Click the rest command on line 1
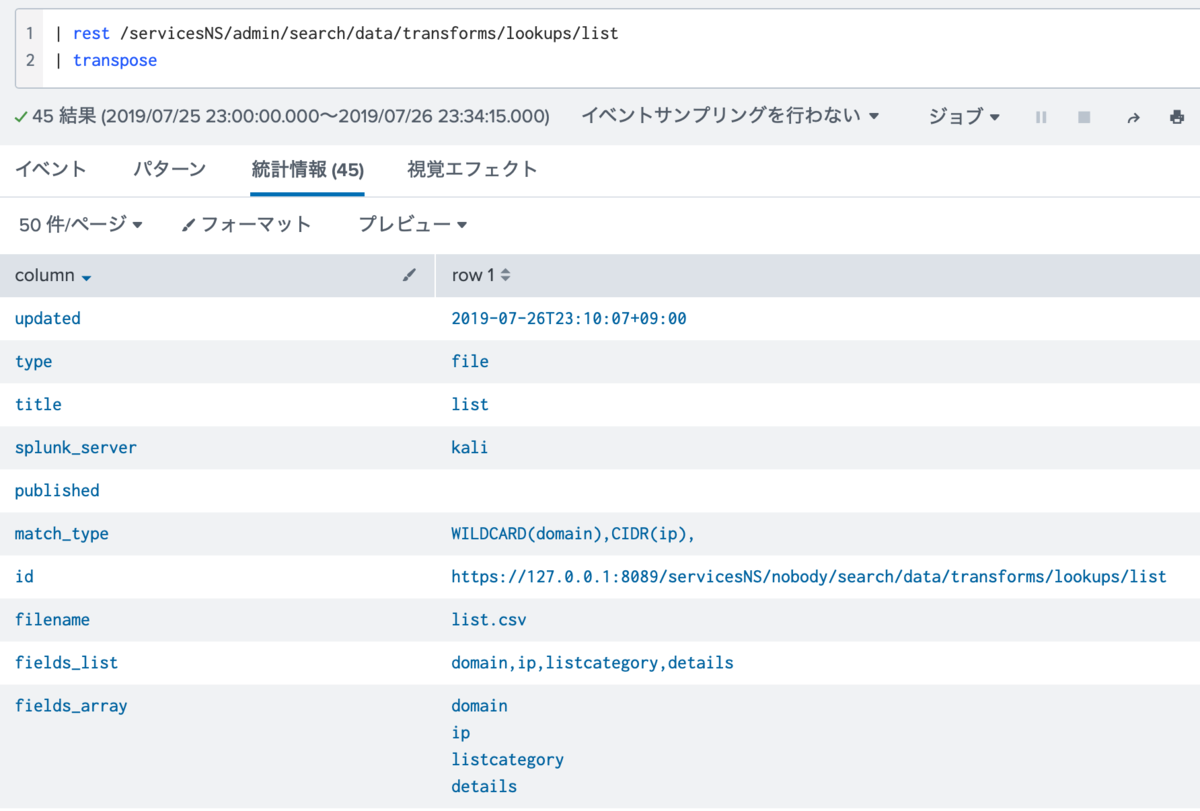Screen dimensions: 1200x811 (91, 33)
